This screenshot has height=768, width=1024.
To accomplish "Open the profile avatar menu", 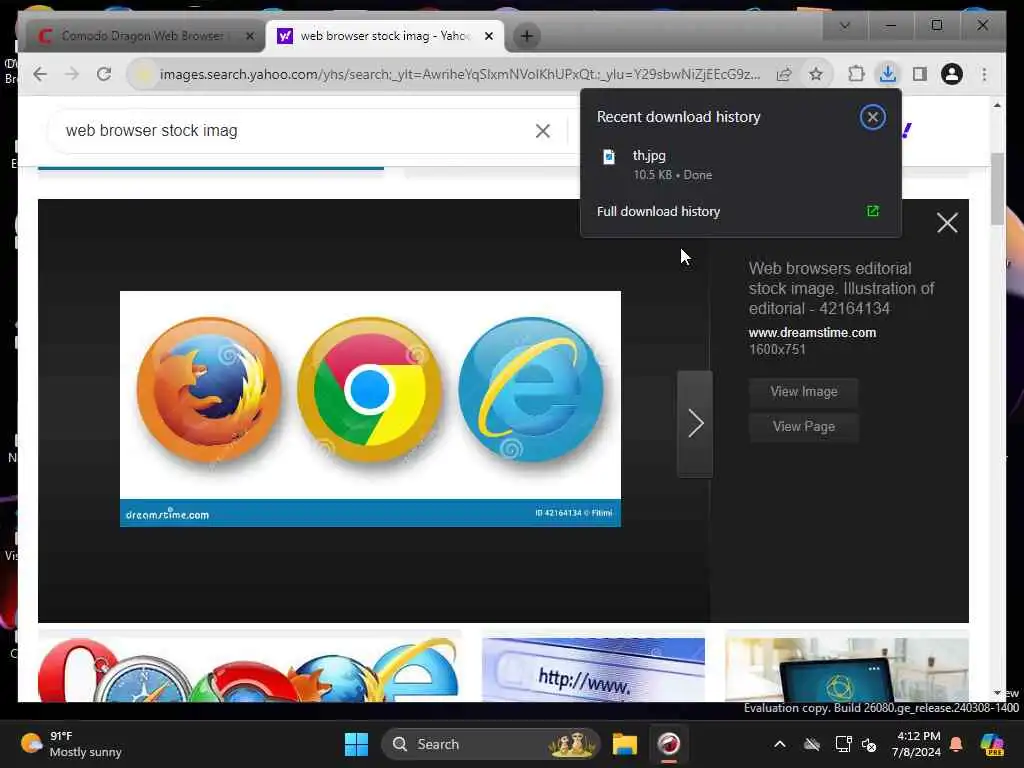I will [952, 74].
